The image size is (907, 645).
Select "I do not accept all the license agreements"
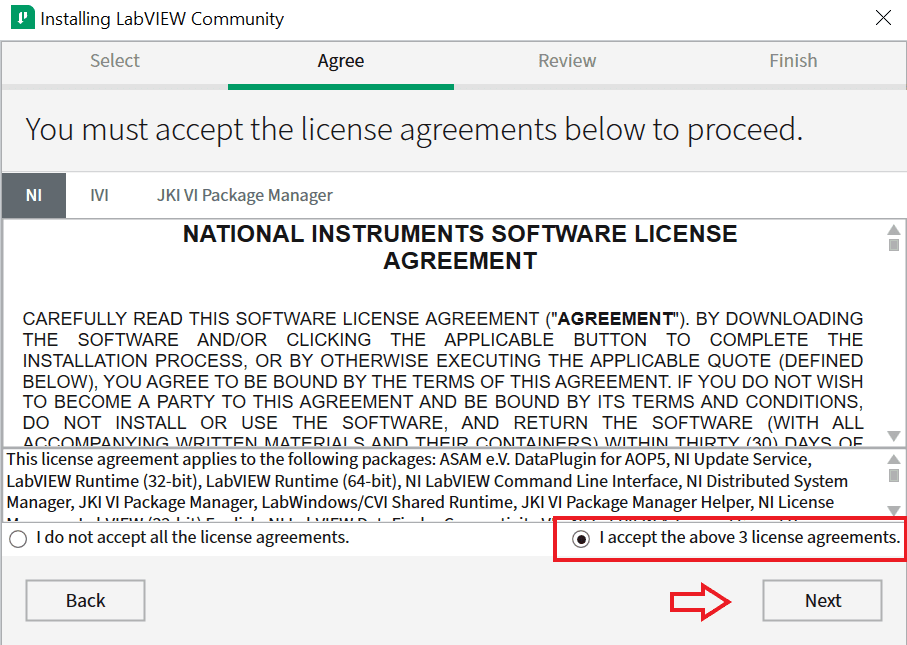[x=18, y=538]
